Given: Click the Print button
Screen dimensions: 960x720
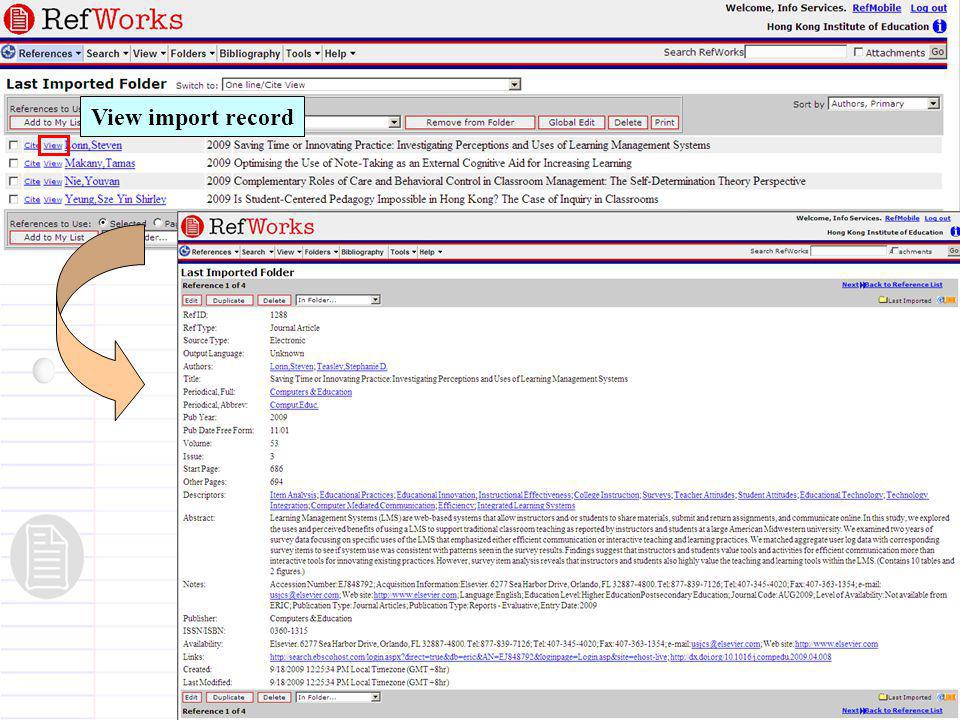Looking at the screenshot, I should 664,122.
